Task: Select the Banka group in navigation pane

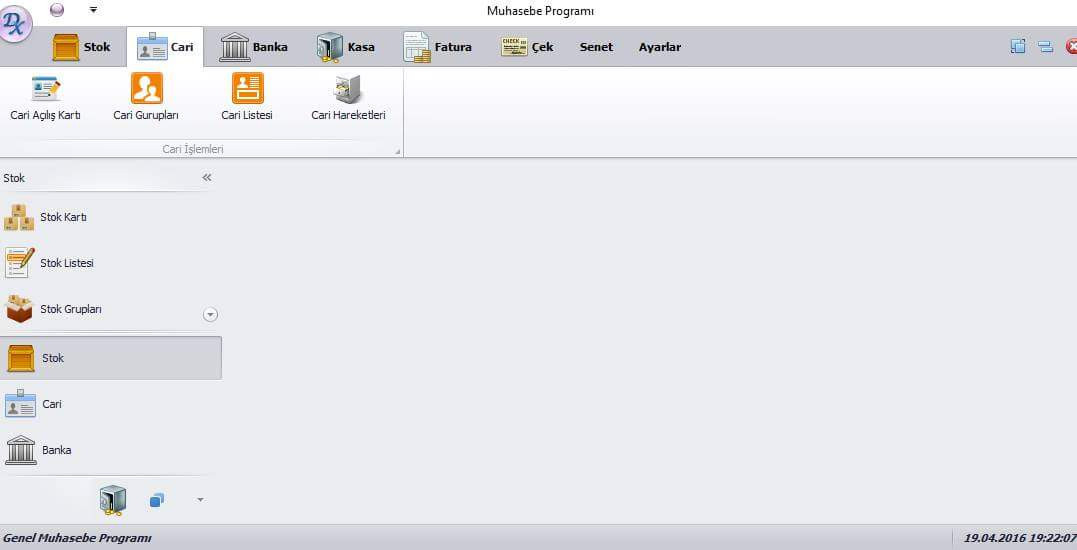Action: pyautogui.click(x=56, y=450)
